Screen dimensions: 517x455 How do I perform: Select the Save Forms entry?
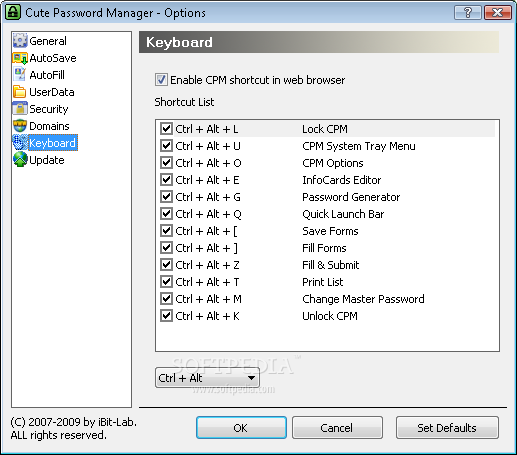pos(330,231)
